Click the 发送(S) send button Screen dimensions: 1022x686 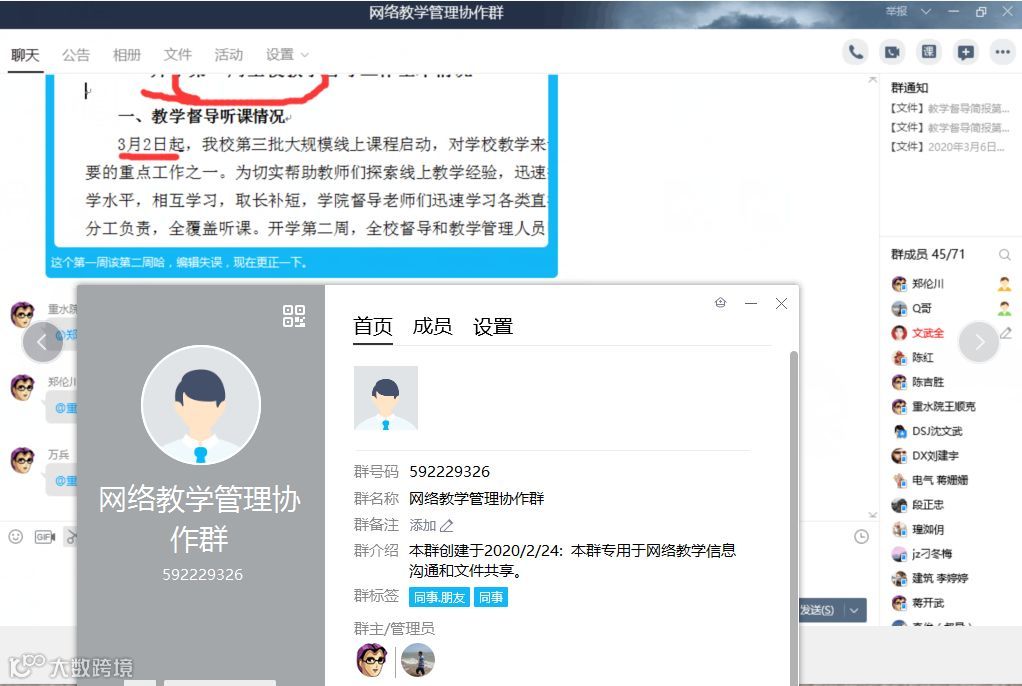[817, 610]
